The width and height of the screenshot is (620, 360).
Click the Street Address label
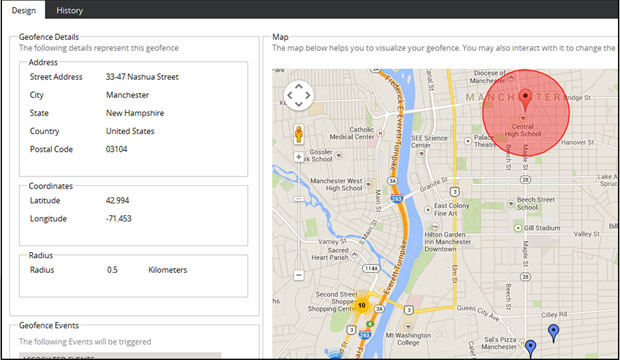pos(56,77)
